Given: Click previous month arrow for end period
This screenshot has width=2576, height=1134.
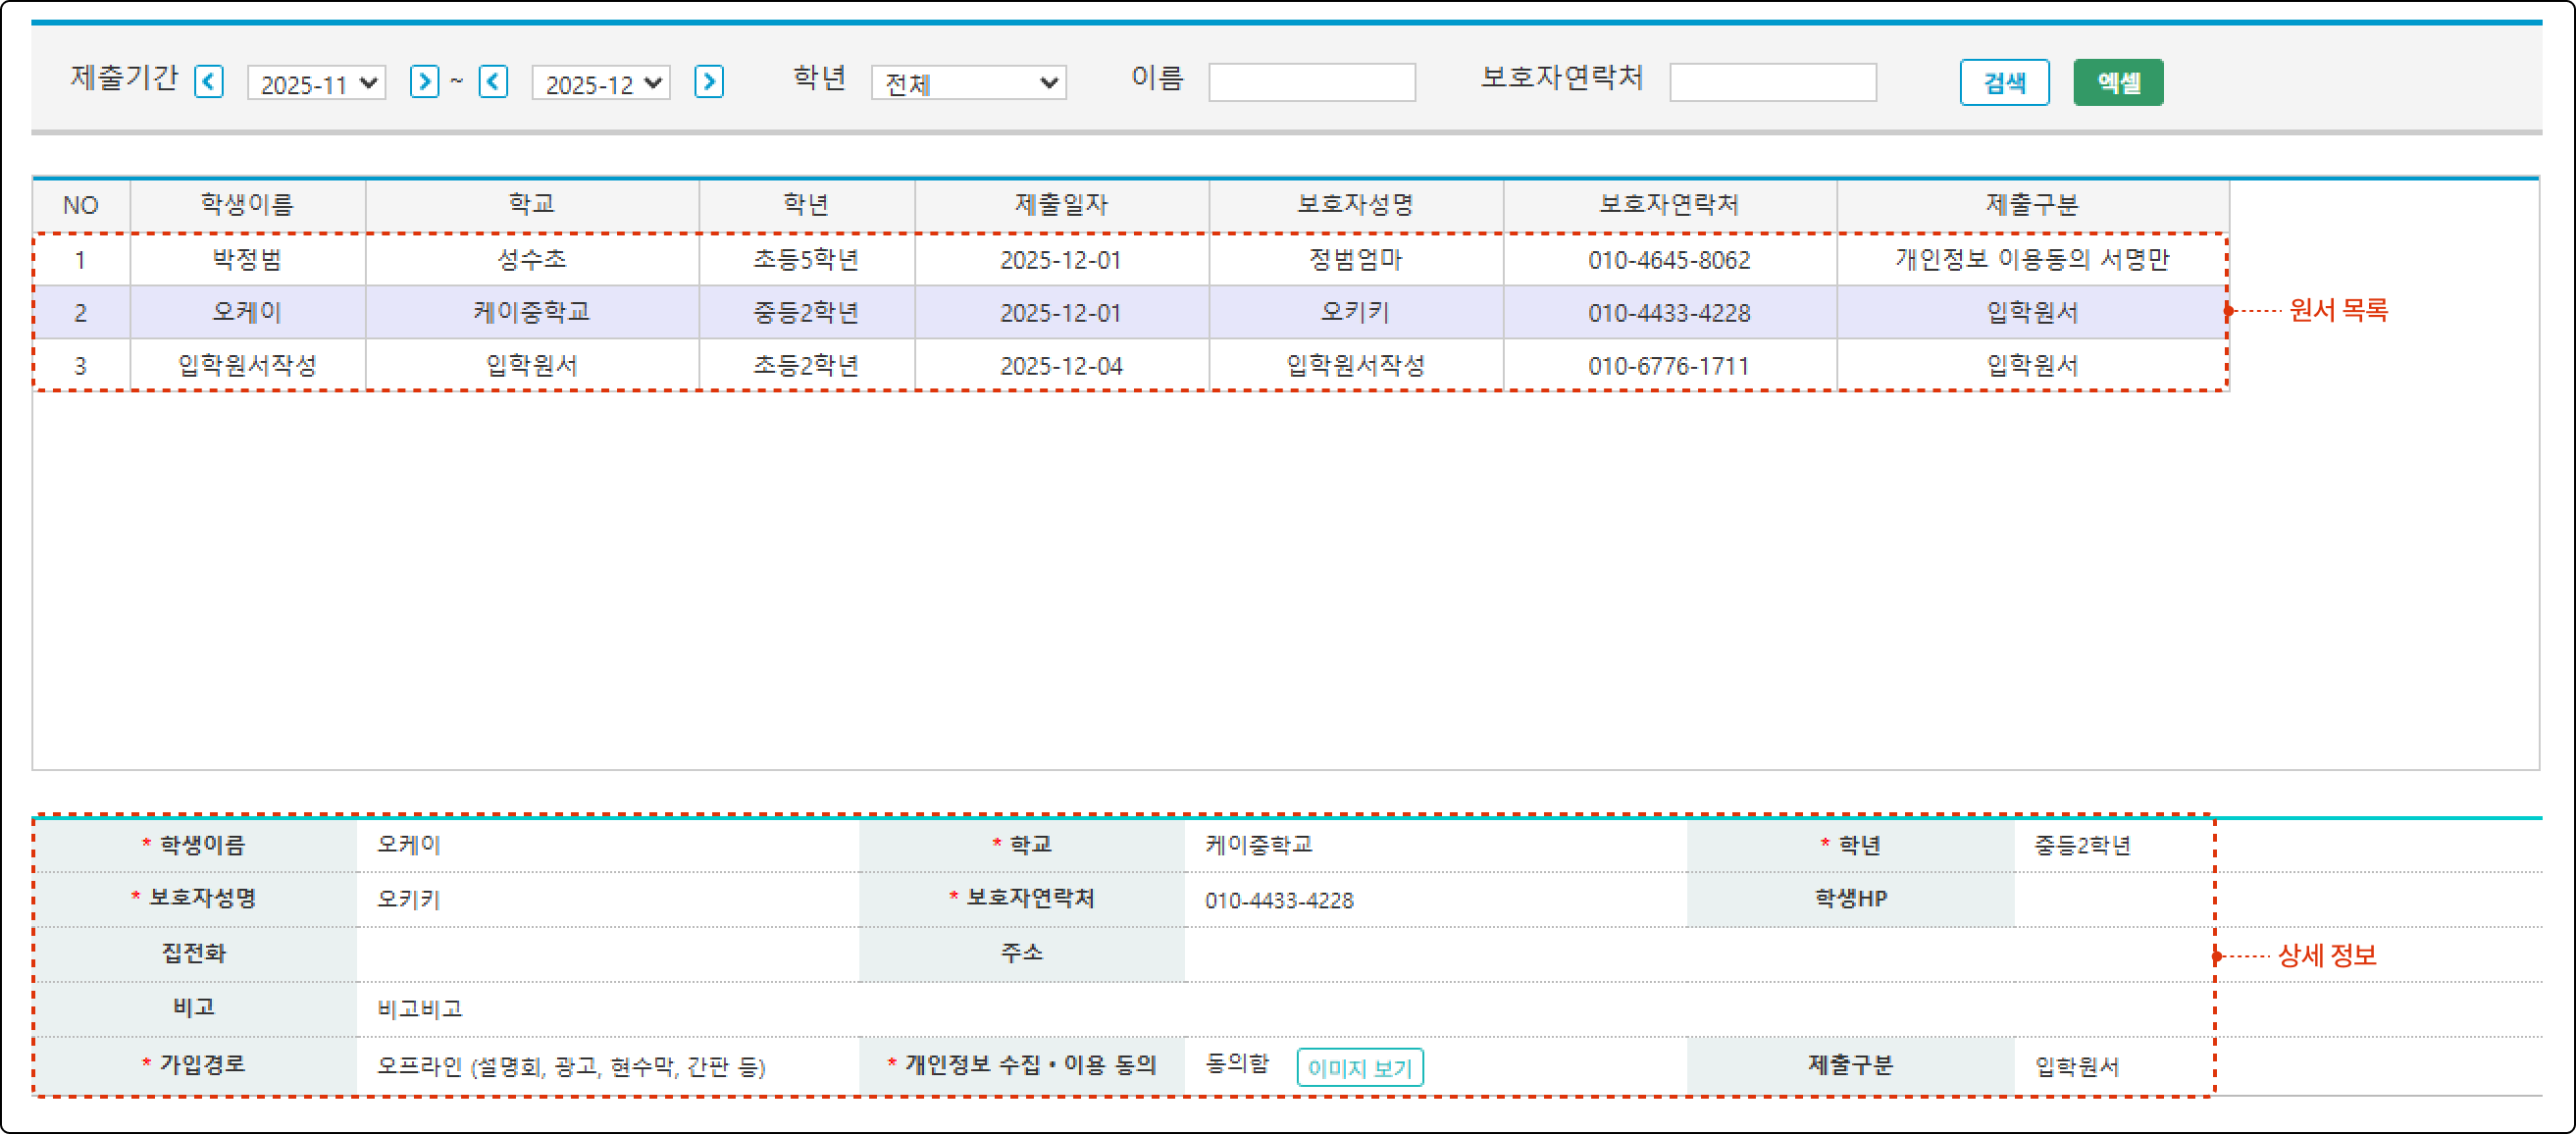Looking at the screenshot, I should pyautogui.click(x=493, y=81).
